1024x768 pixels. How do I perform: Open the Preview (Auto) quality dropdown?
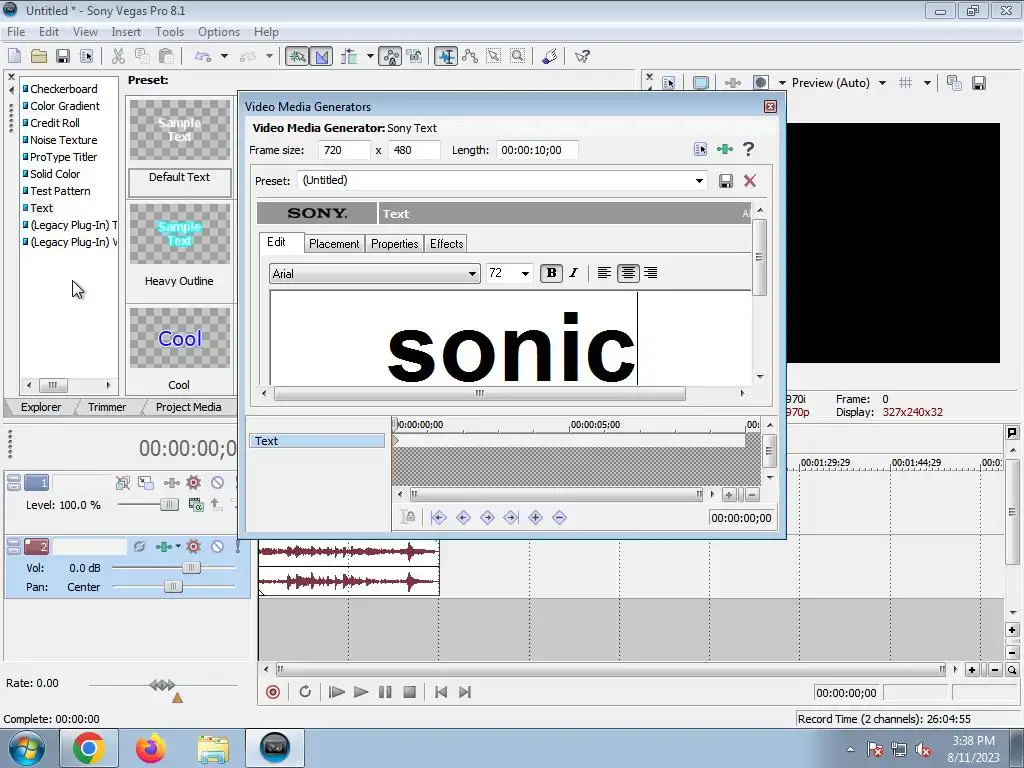click(x=882, y=83)
